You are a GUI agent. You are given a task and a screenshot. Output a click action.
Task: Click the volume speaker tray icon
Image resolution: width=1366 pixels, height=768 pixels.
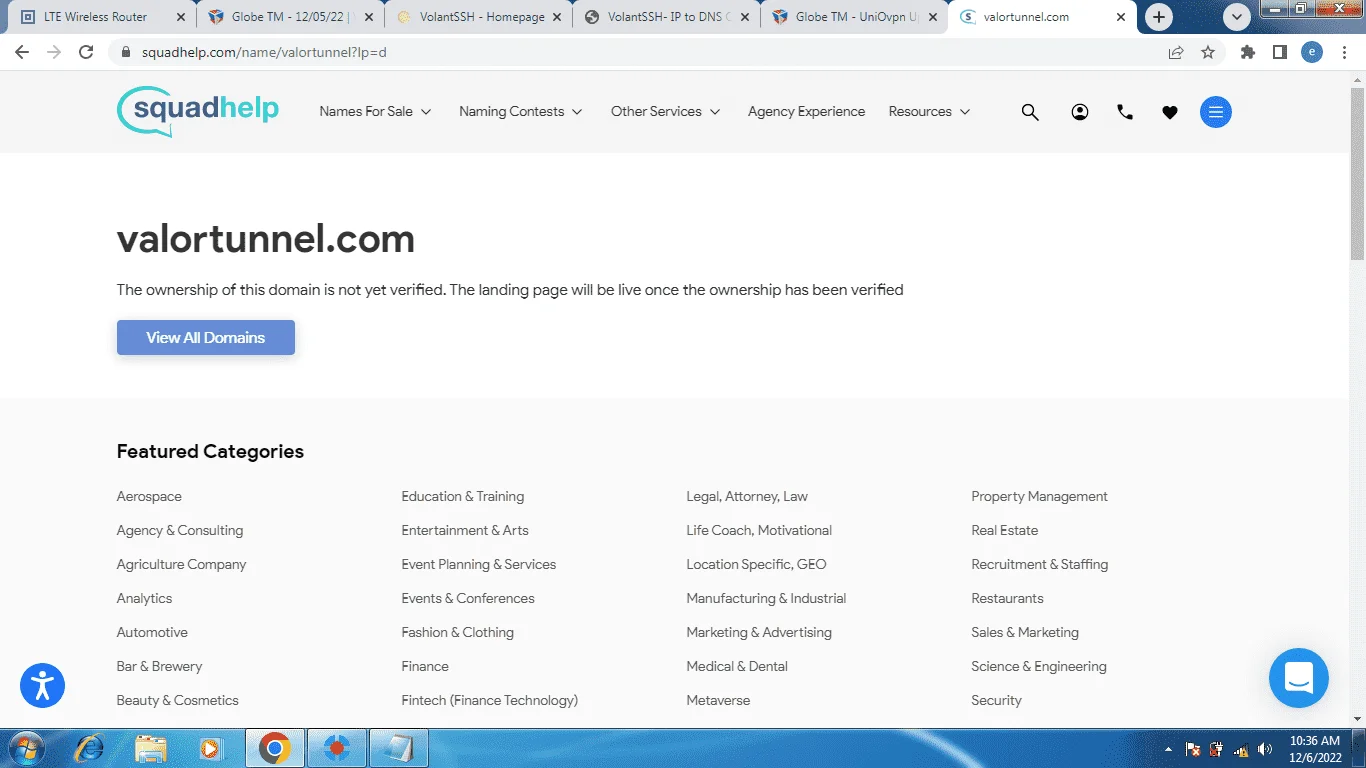pyautogui.click(x=1265, y=749)
